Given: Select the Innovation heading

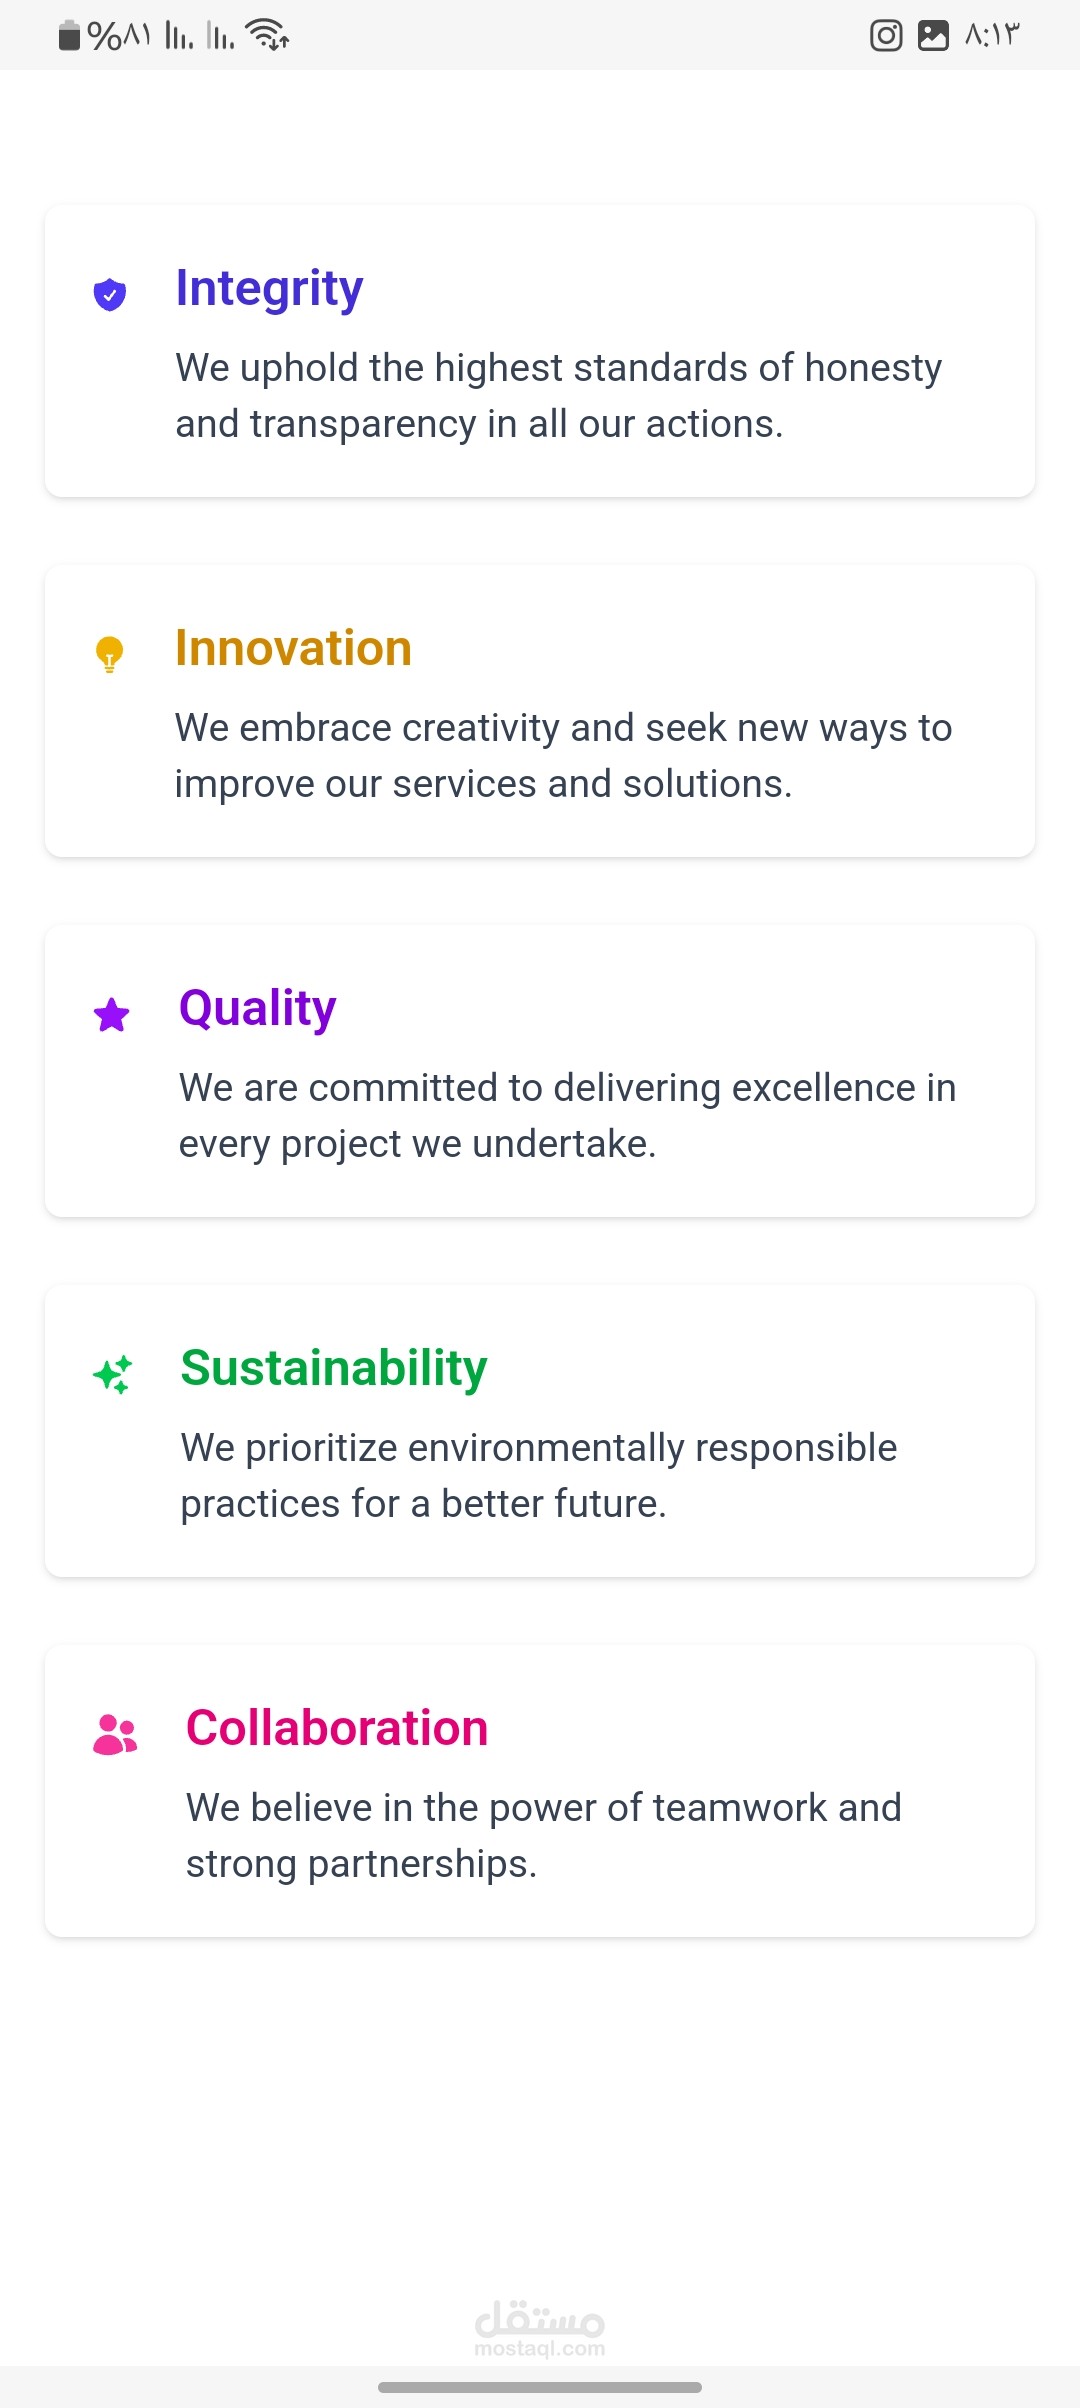Looking at the screenshot, I should coord(293,648).
